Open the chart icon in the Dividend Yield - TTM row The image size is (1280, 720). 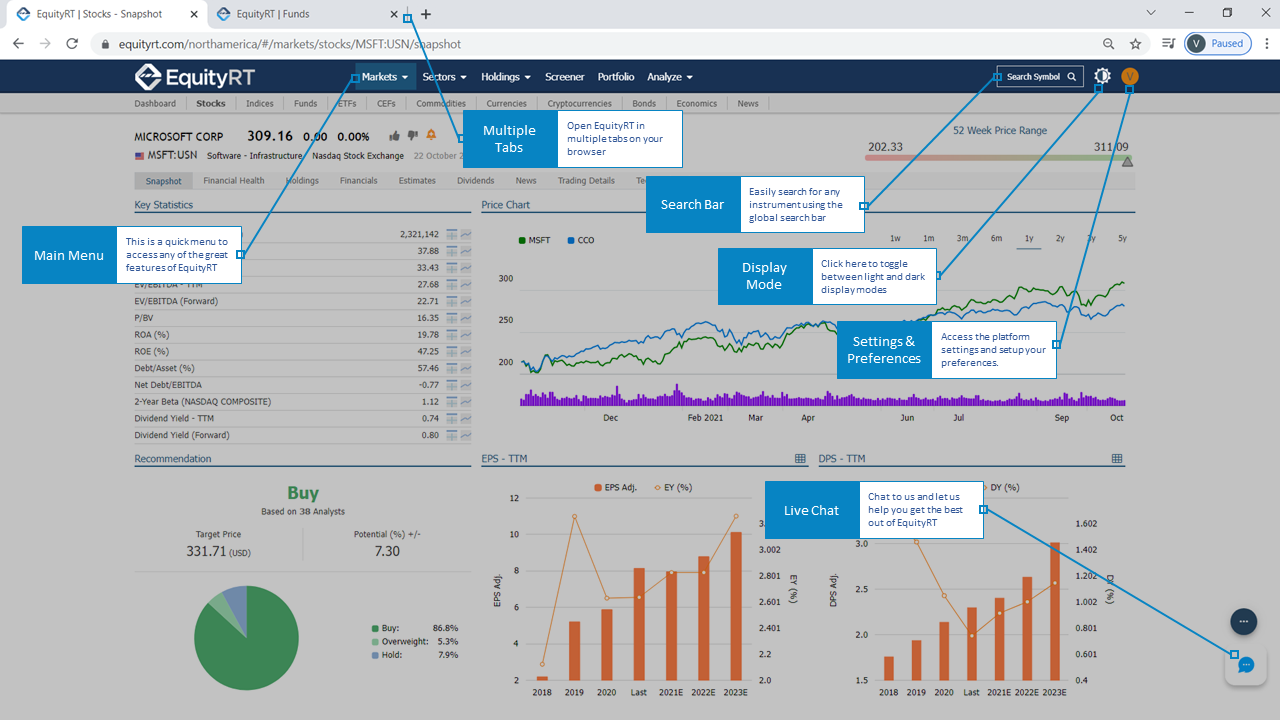[466, 419]
